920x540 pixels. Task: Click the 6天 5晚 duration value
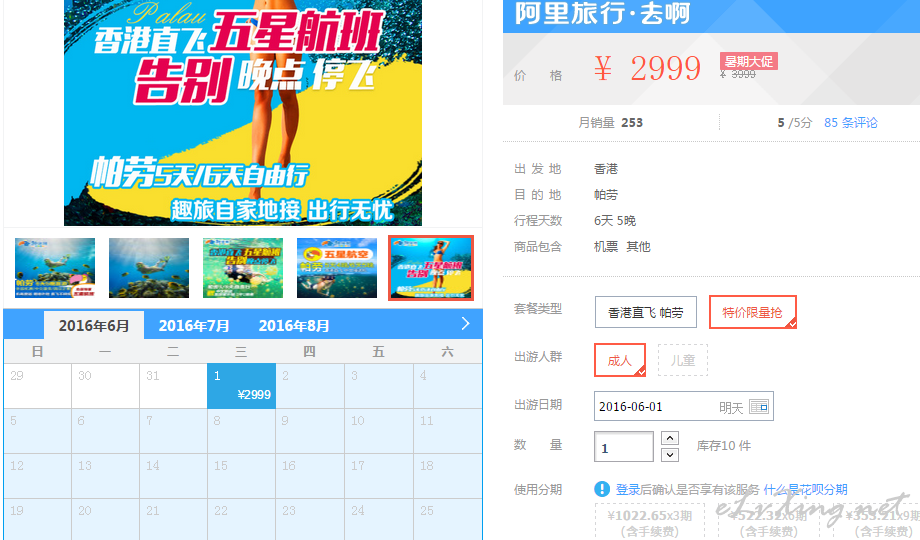615,220
